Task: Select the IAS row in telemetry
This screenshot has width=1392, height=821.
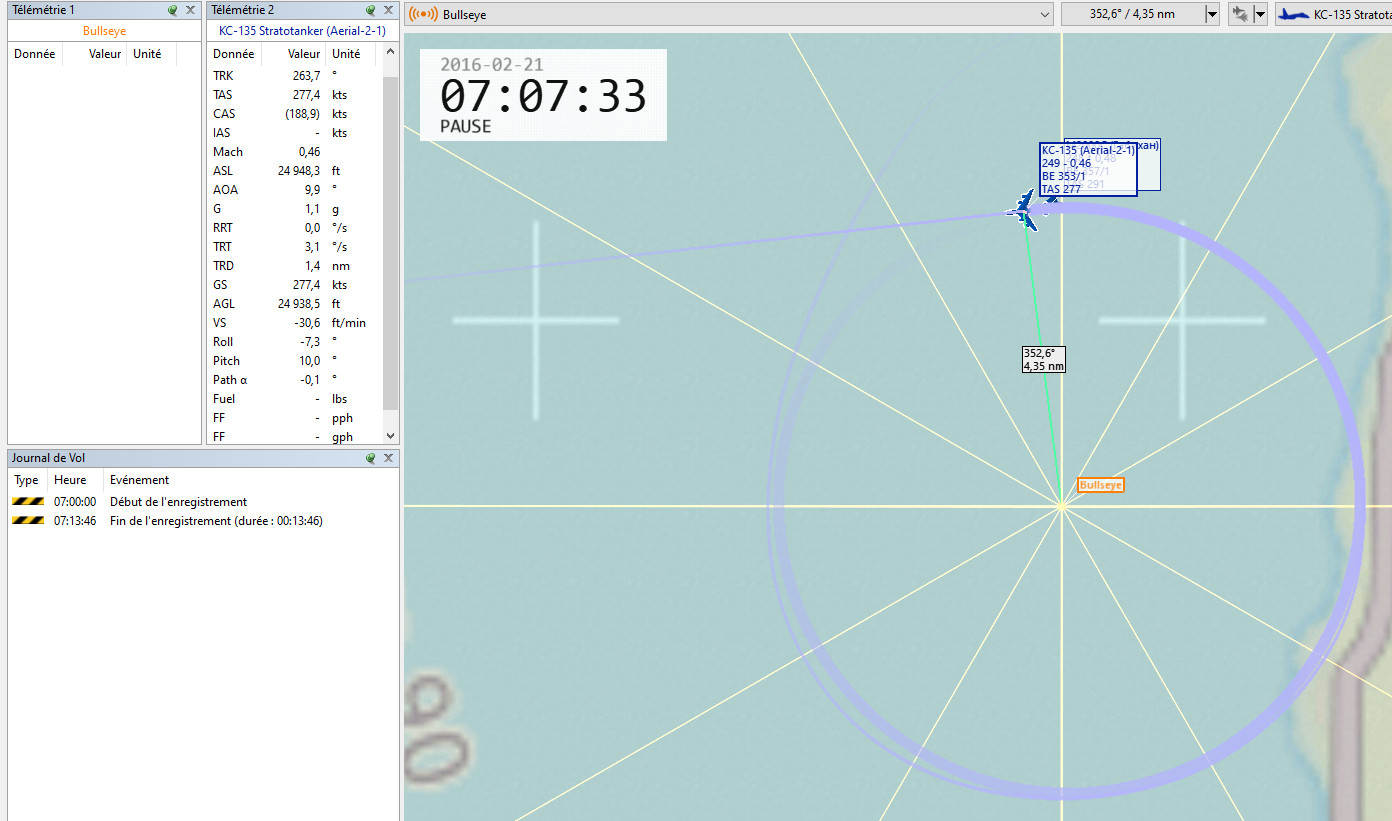Action: click(x=295, y=133)
